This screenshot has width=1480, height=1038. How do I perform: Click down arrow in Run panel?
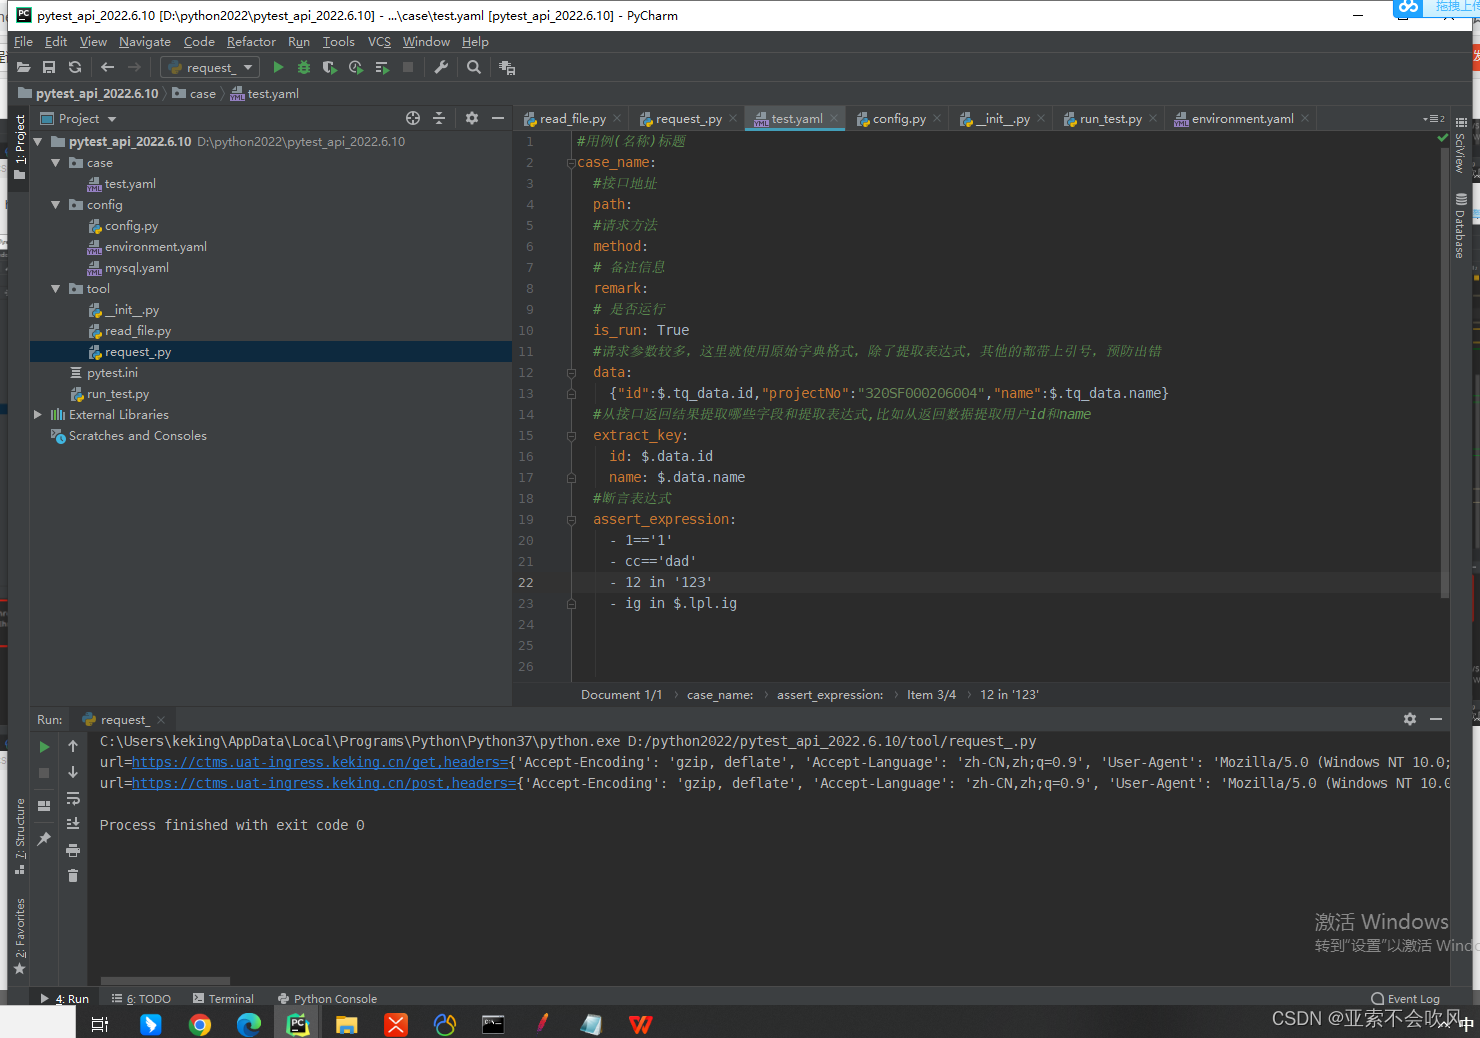(x=73, y=773)
